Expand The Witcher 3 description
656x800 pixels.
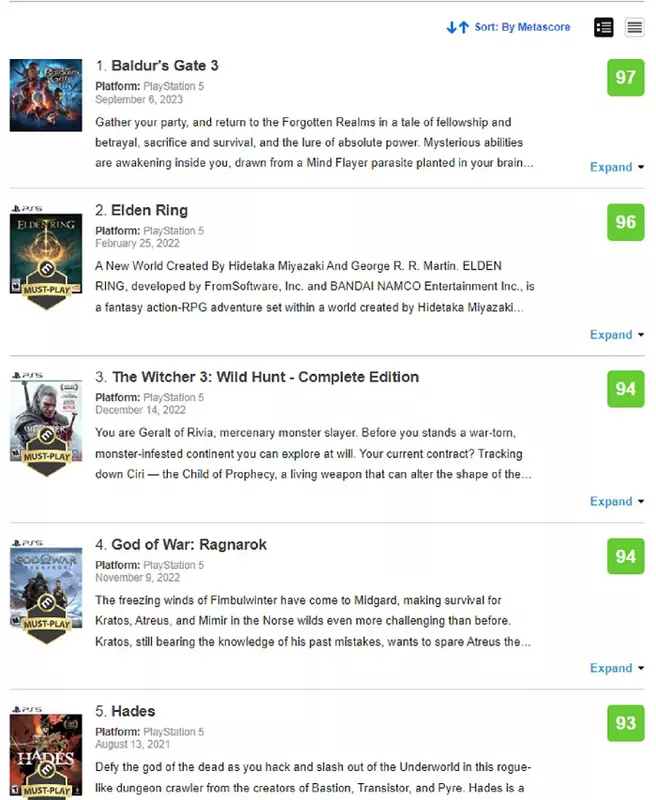(617, 502)
